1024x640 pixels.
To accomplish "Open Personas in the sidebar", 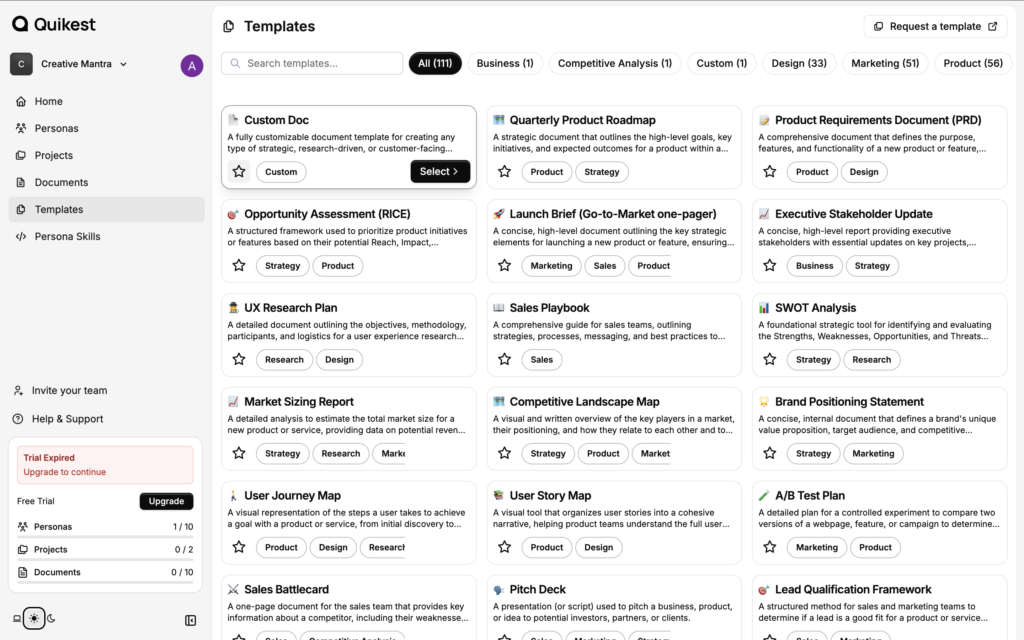I will 56,128.
